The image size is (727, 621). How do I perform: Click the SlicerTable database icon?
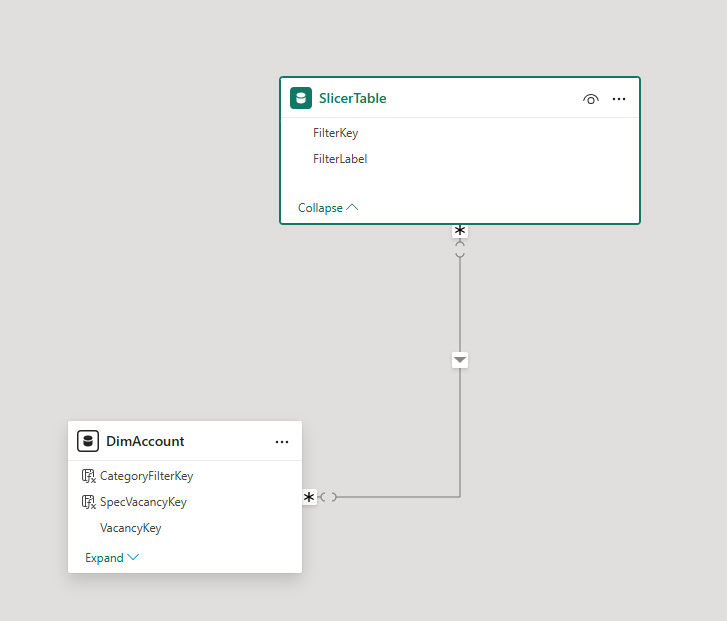point(301,98)
